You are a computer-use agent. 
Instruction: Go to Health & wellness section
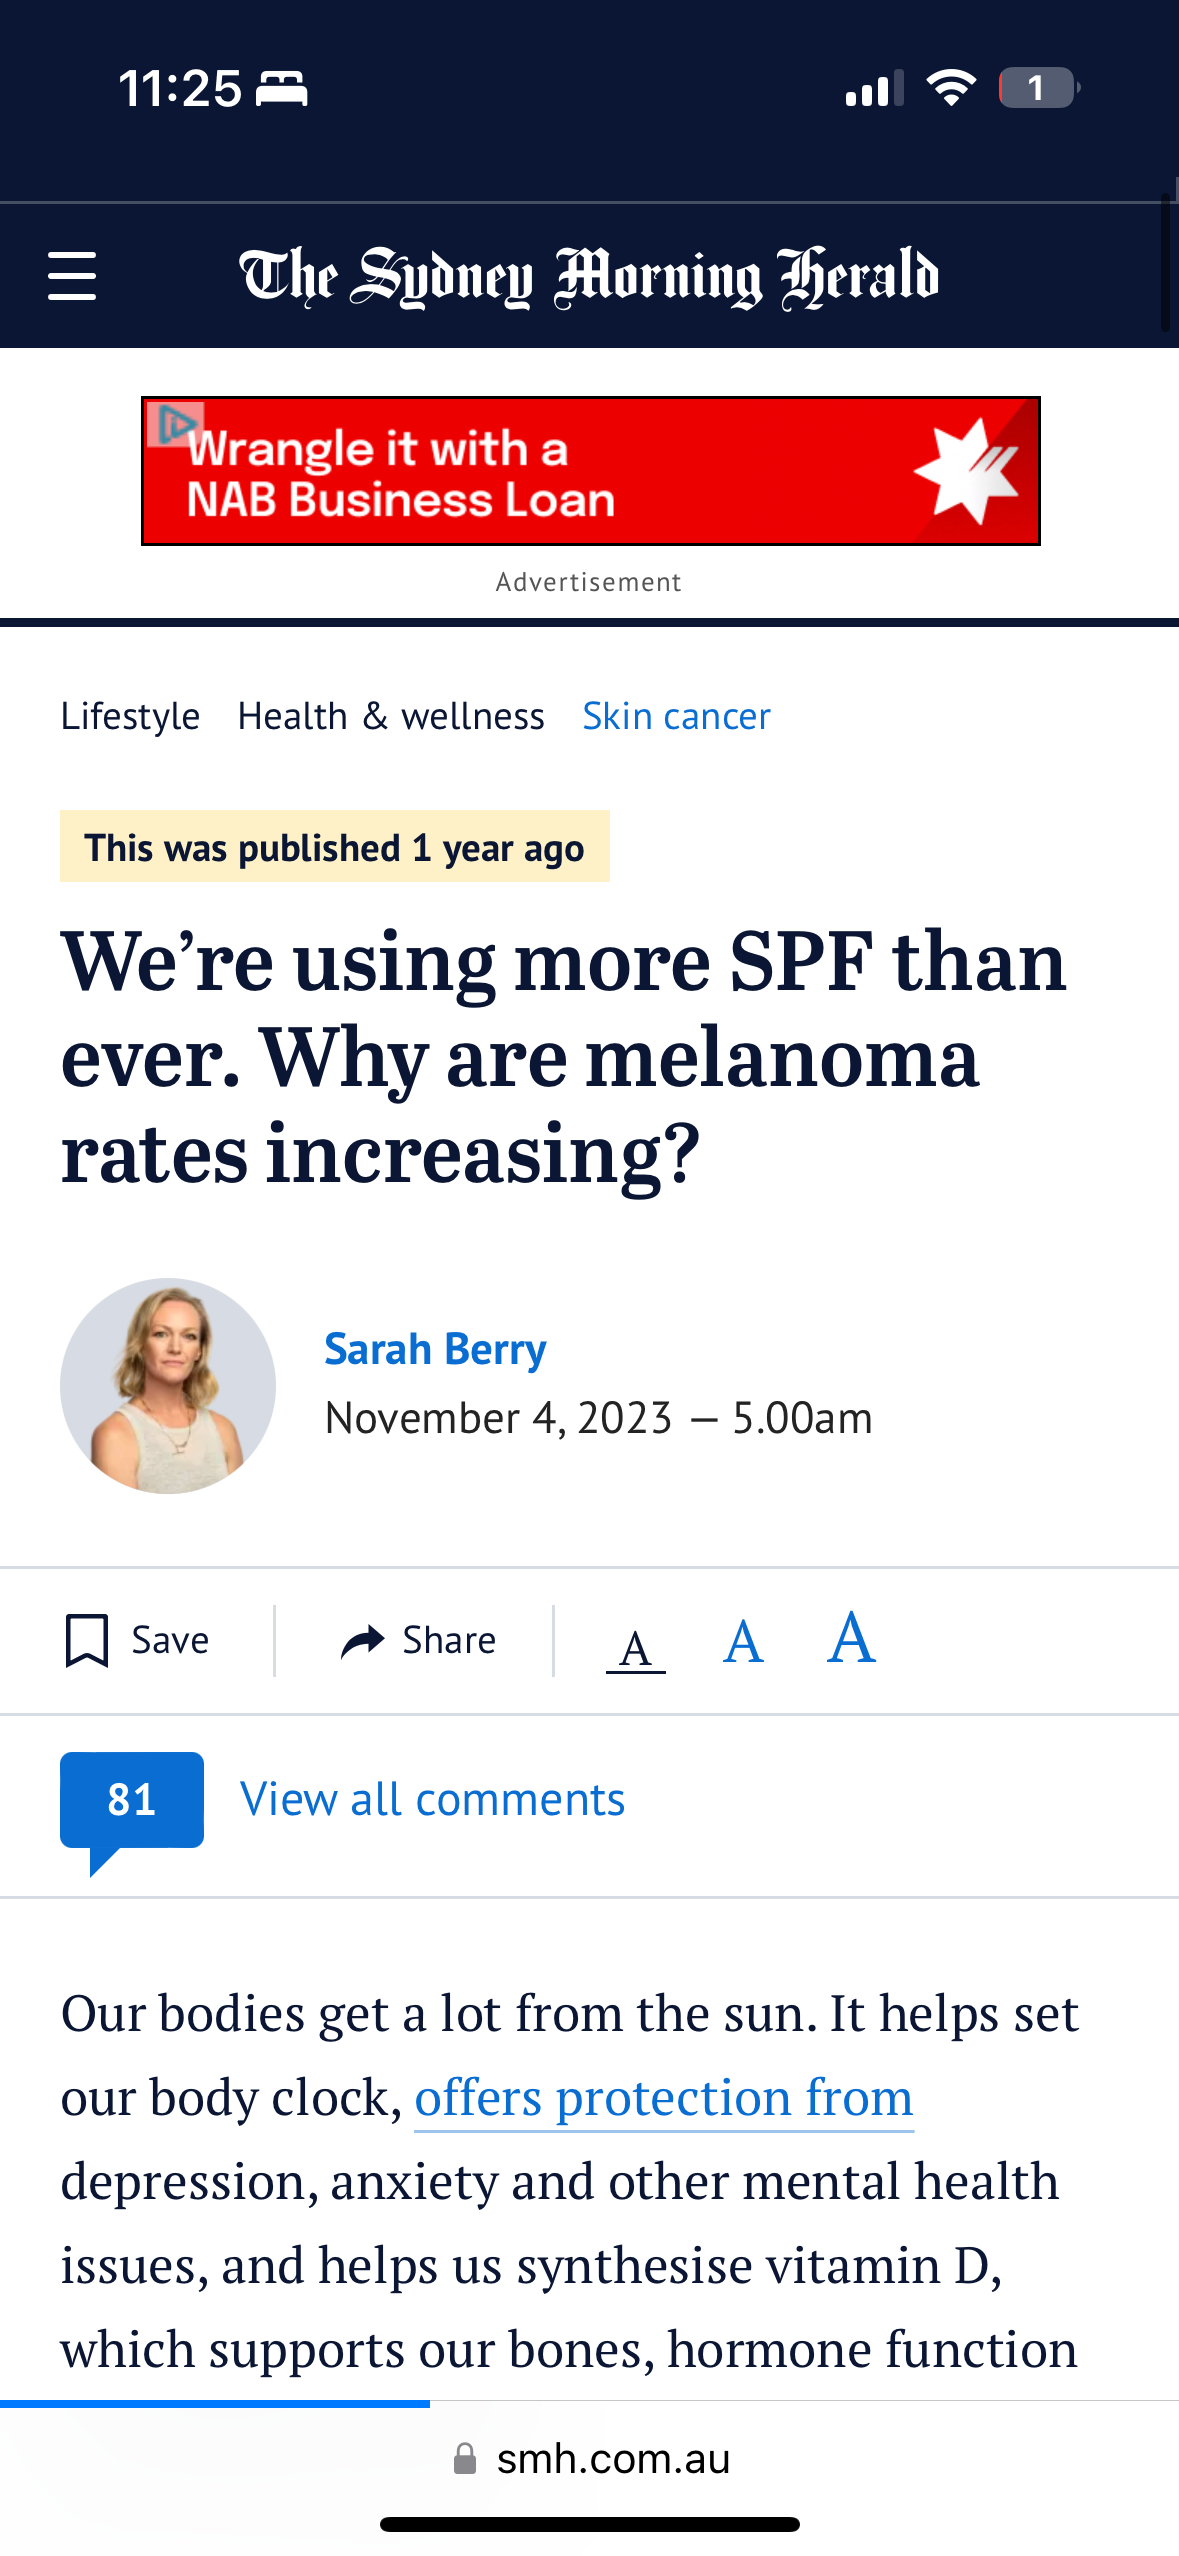pos(391,716)
